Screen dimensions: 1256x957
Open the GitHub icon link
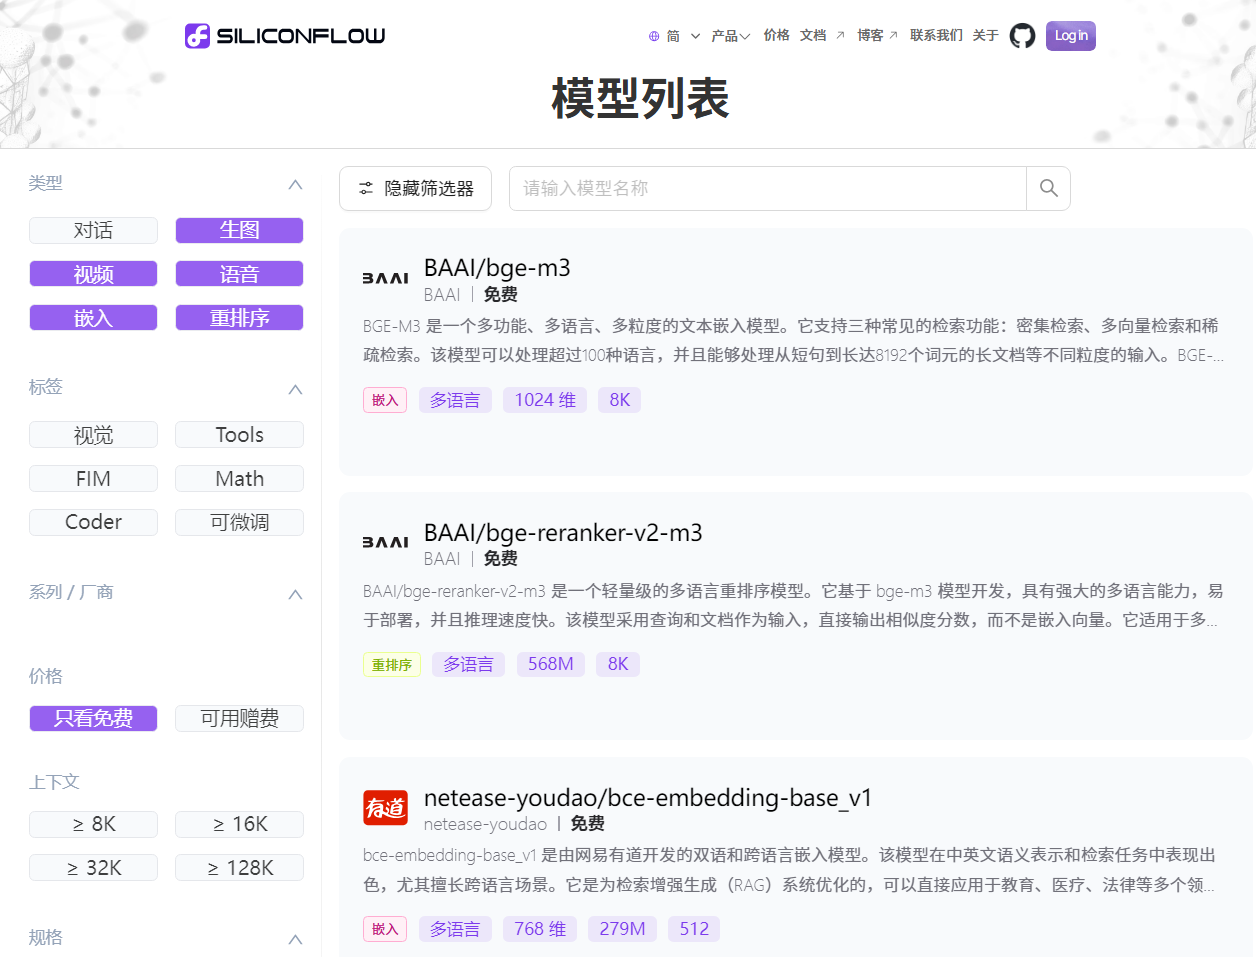coord(1022,36)
